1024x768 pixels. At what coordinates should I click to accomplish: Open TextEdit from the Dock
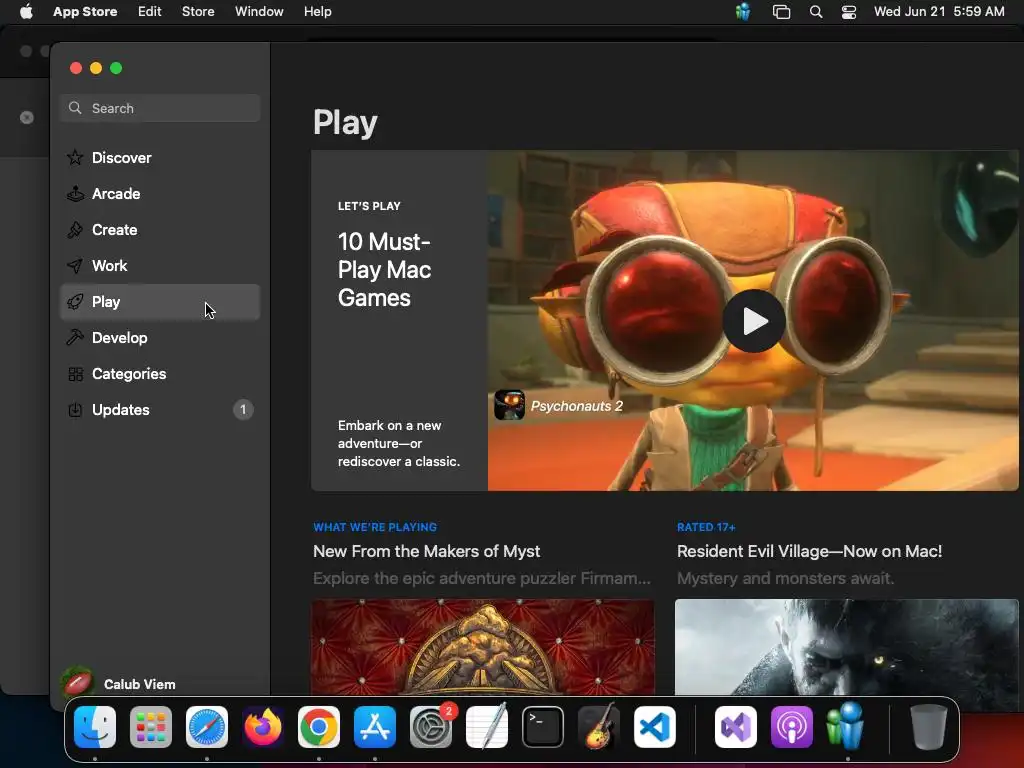[487, 727]
